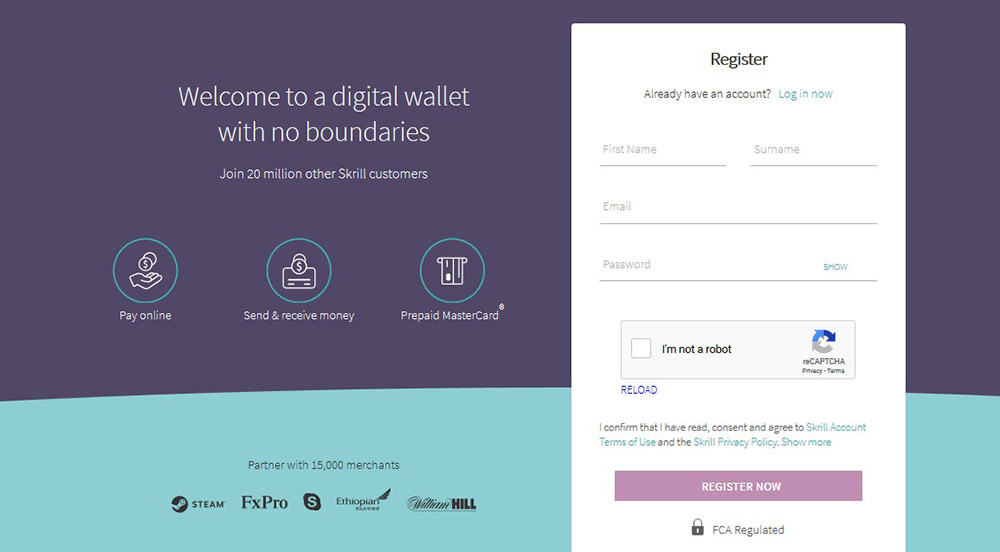Expand terms with Show more

click(x=806, y=442)
